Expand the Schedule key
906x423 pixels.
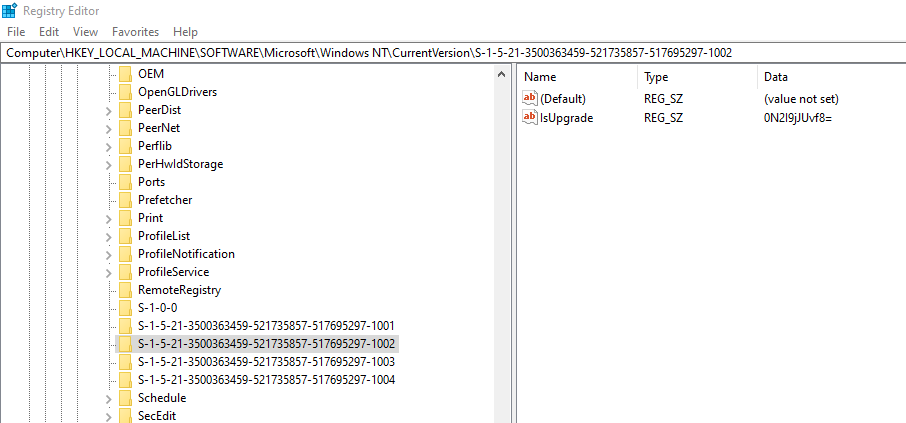click(x=109, y=398)
